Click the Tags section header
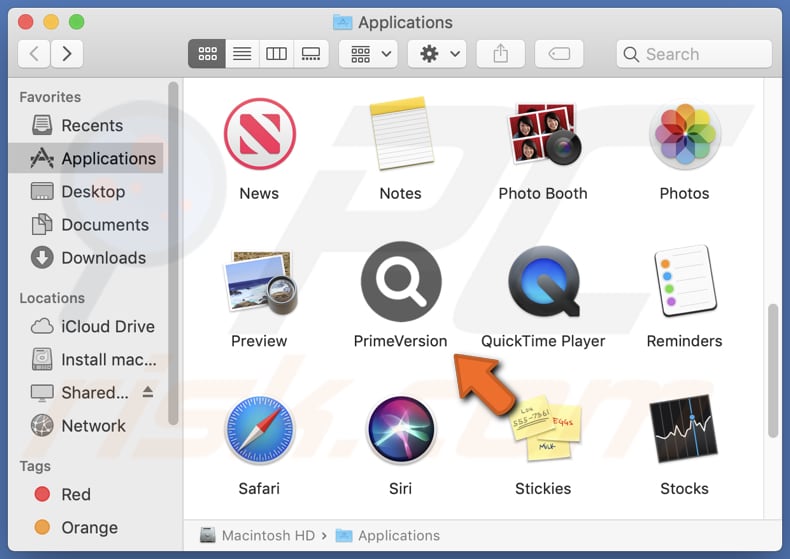 click(x=35, y=466)
